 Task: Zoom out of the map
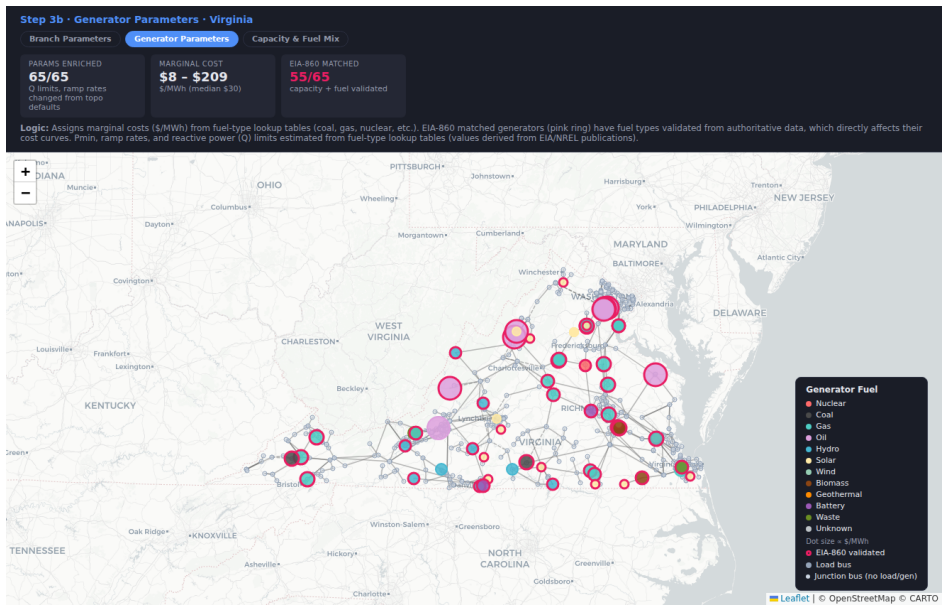(25, 193)
